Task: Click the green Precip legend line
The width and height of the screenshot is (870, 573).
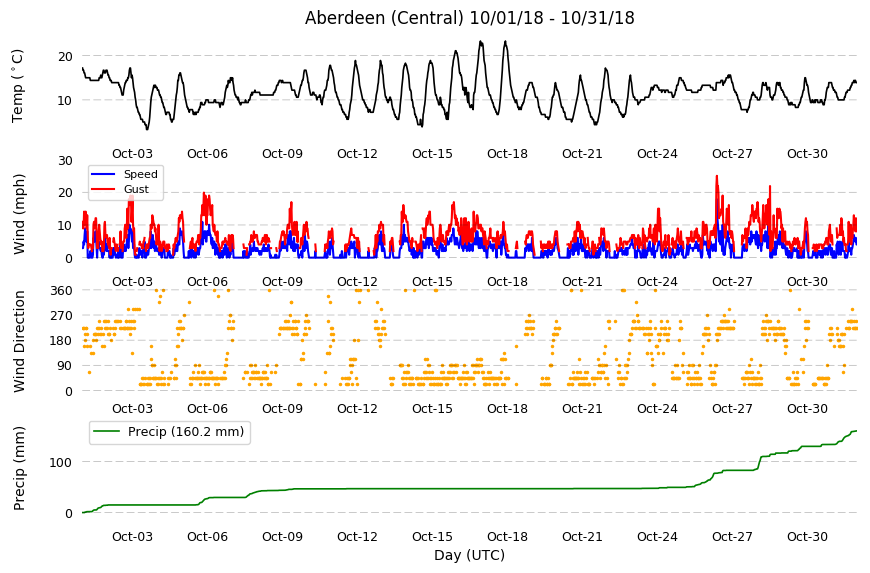Action: [107, 432]
